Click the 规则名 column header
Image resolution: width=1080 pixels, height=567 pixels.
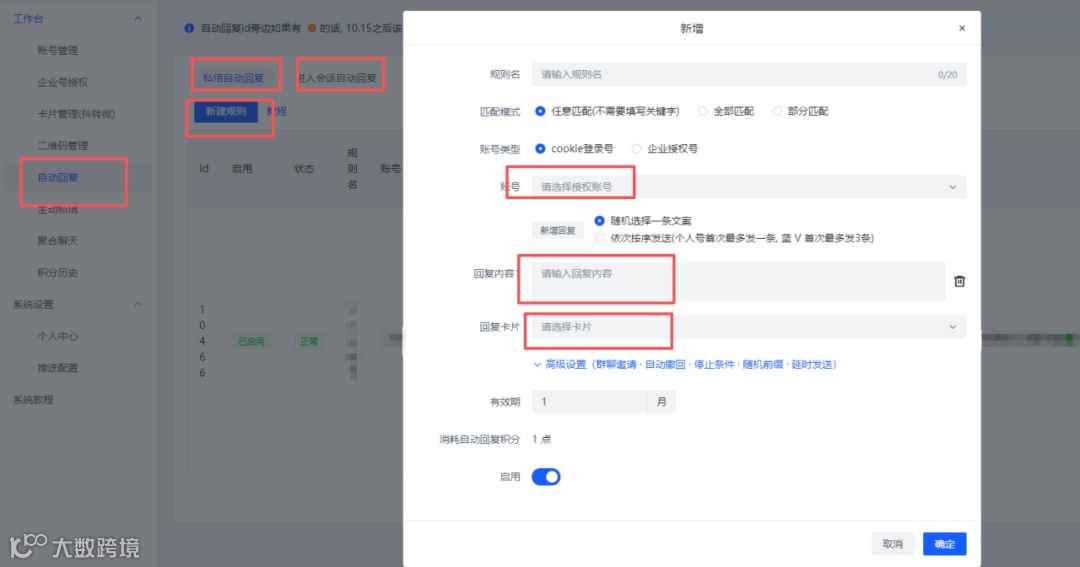(x=352, y=169)
